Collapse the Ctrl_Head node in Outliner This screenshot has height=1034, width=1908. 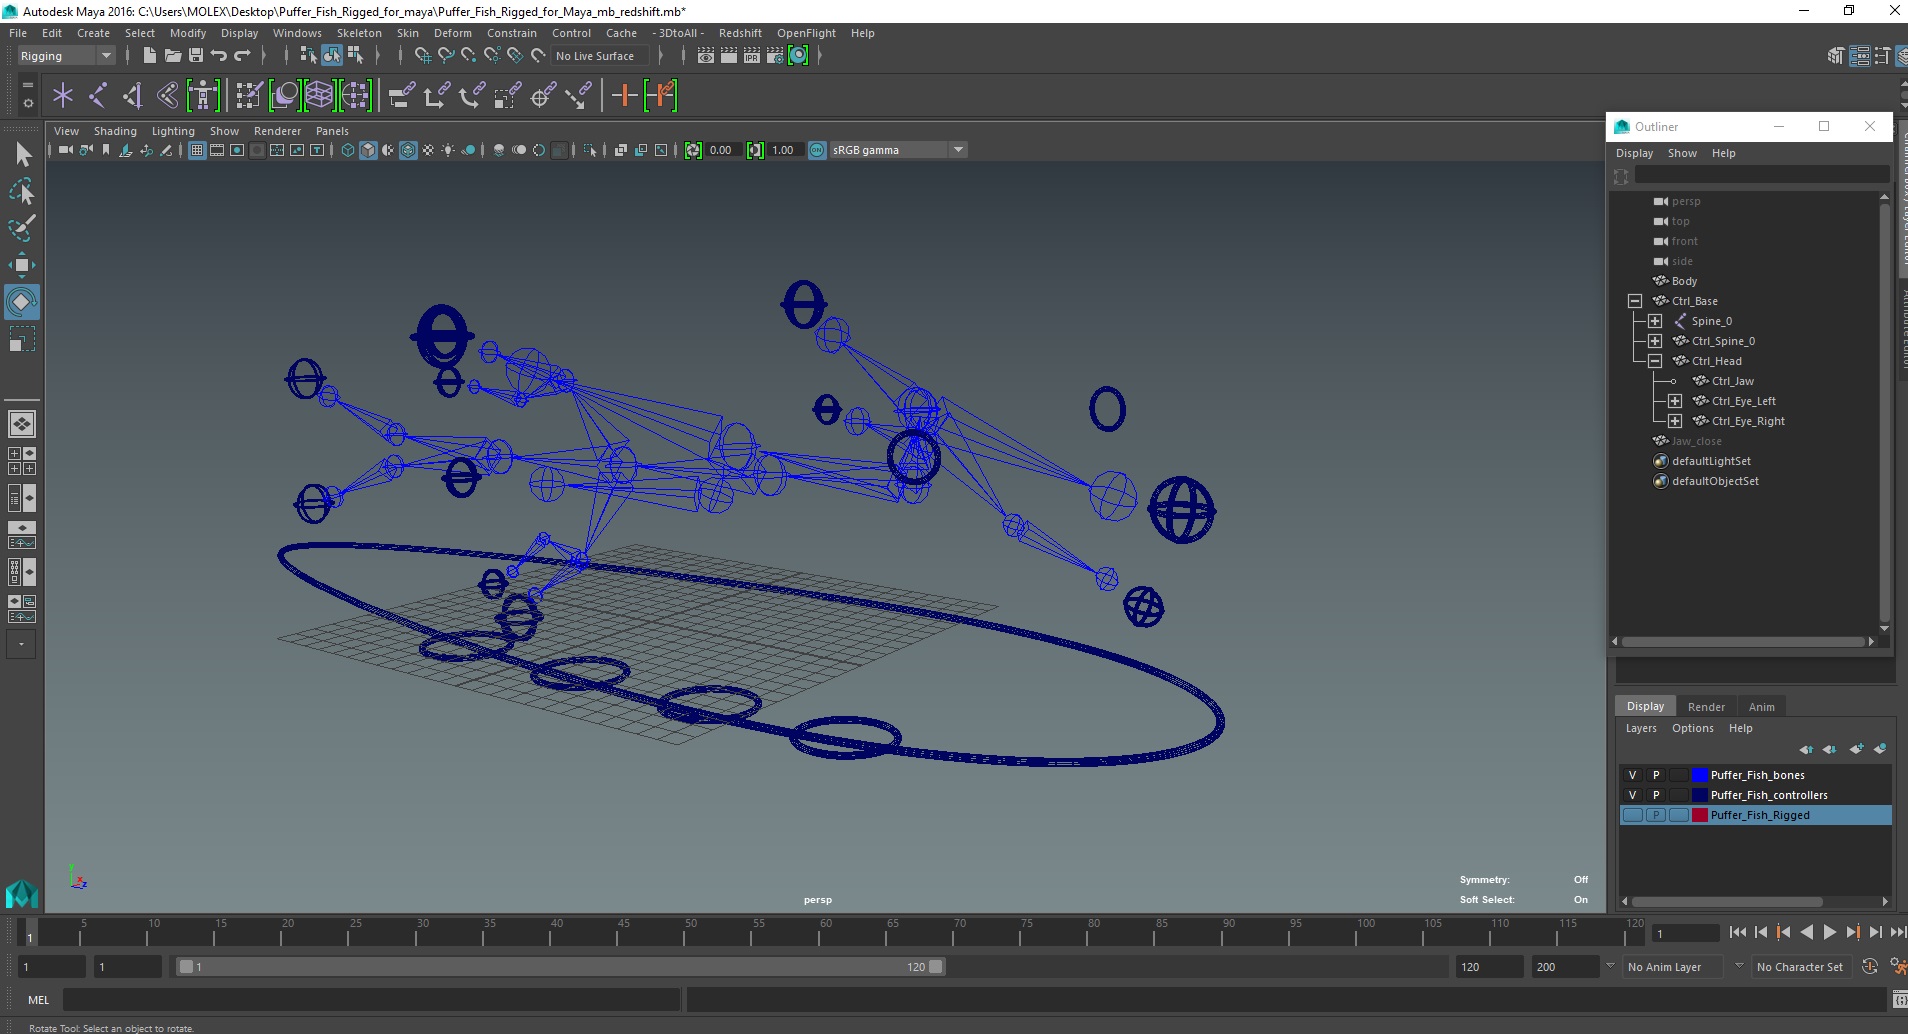pos(1655,361)
